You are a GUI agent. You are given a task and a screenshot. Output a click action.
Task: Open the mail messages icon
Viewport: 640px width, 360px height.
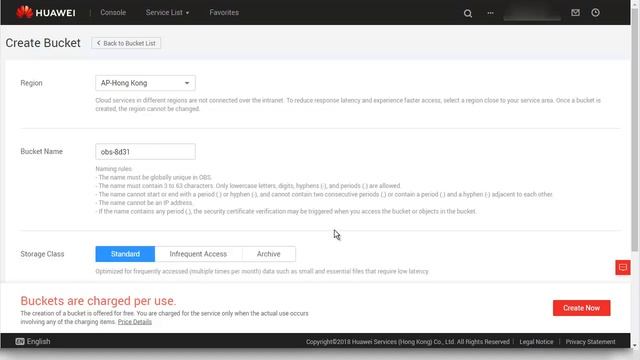point(575,13)
